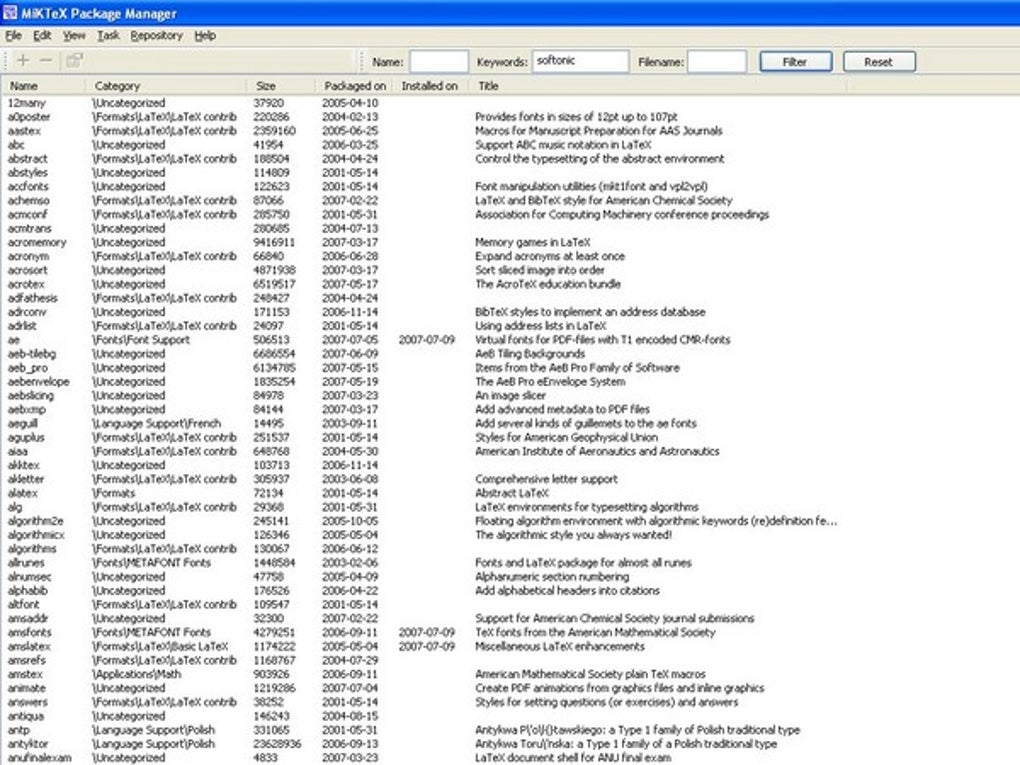Click the Reset button
The height and width of the screenshot is (765, 1020).
point(879,62)
